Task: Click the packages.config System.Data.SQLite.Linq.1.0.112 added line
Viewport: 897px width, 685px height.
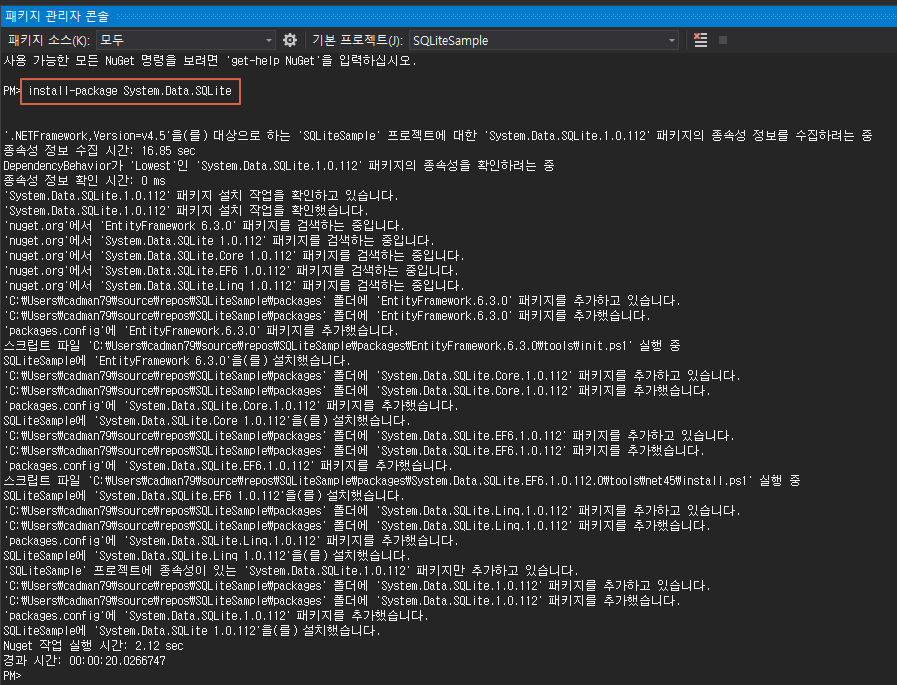Action: tap(232, 541)
